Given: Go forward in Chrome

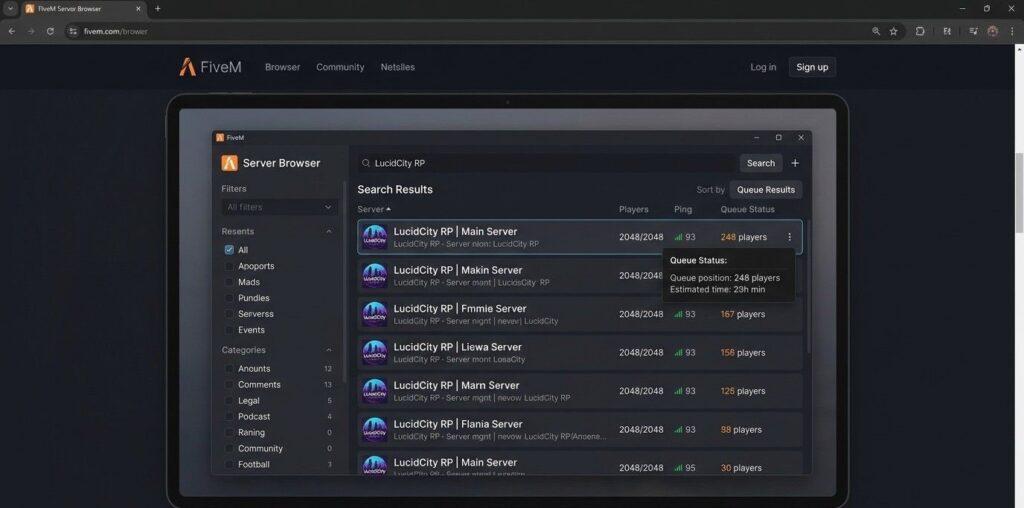Looking at the screenshot, I should 31,31.
